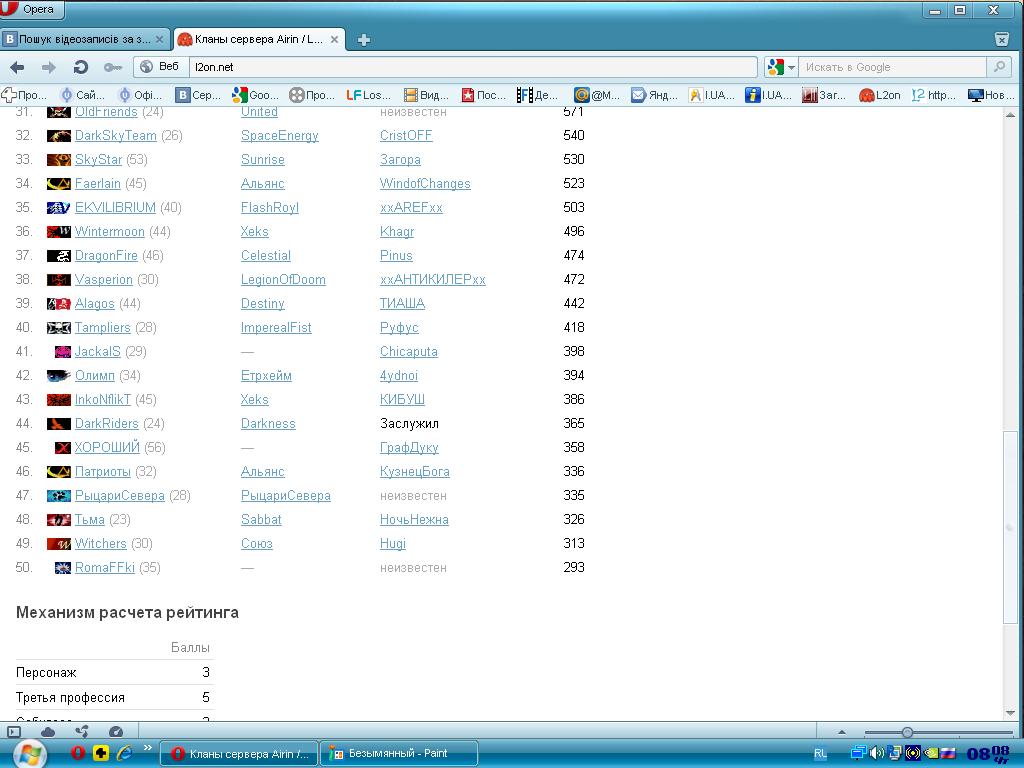The image size is (1024, 768).
Task: Toggle the Opera panels button in status bar
Action: [x=14, y=732]
